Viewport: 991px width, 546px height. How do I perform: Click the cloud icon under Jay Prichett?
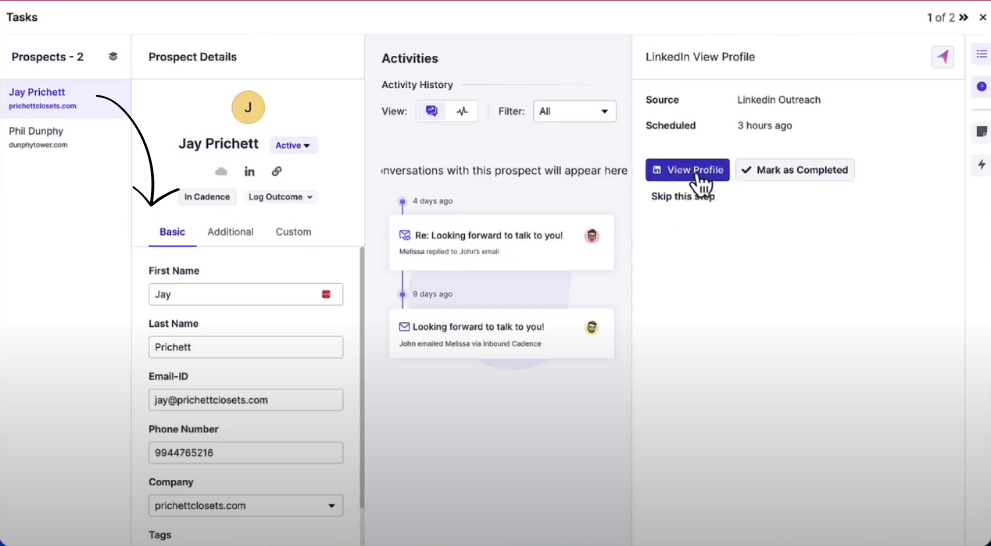click(221, 172)
